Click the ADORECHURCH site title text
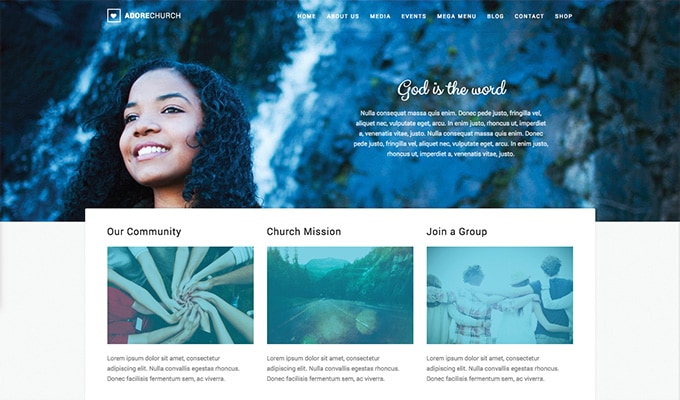Image resolution: width=680 pixels, height=400 pixels. point(153,16)
